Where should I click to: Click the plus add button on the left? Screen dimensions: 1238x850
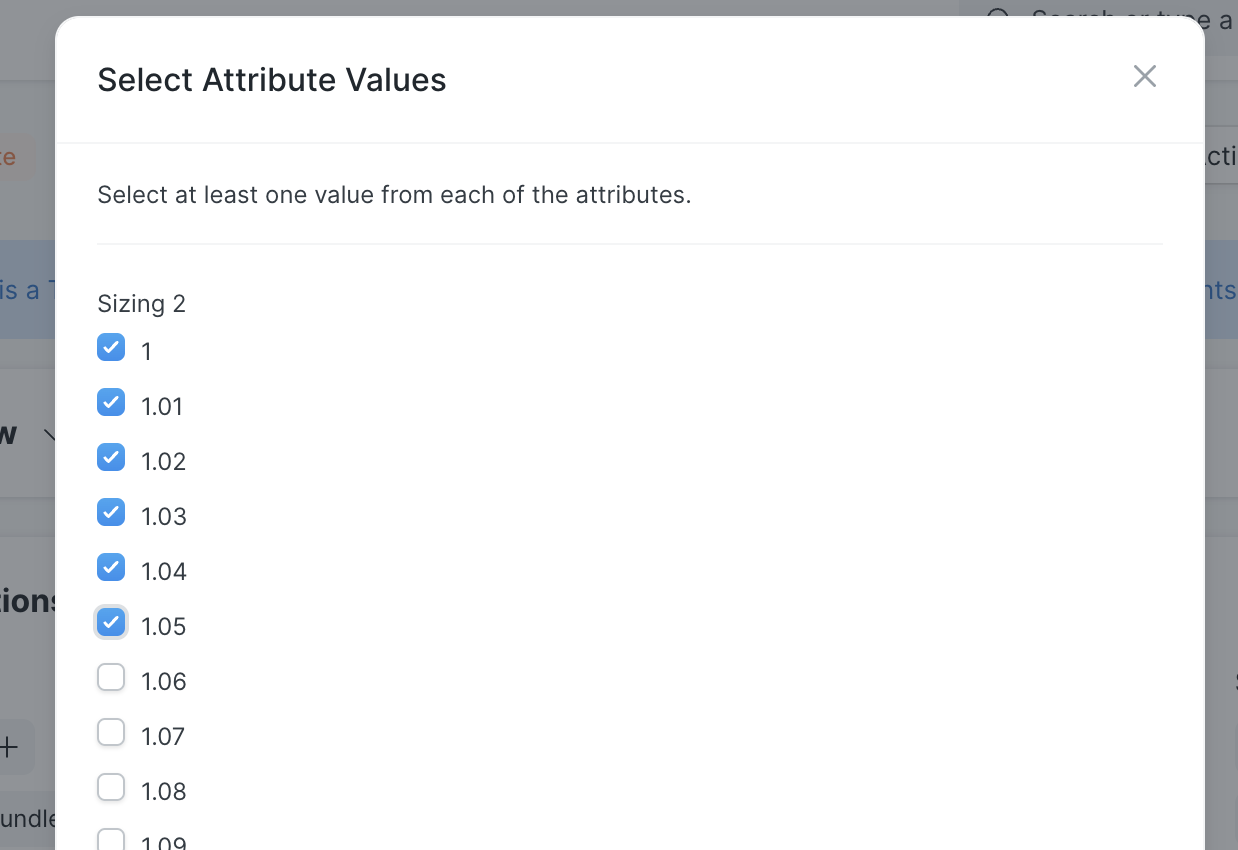(10, 746)
